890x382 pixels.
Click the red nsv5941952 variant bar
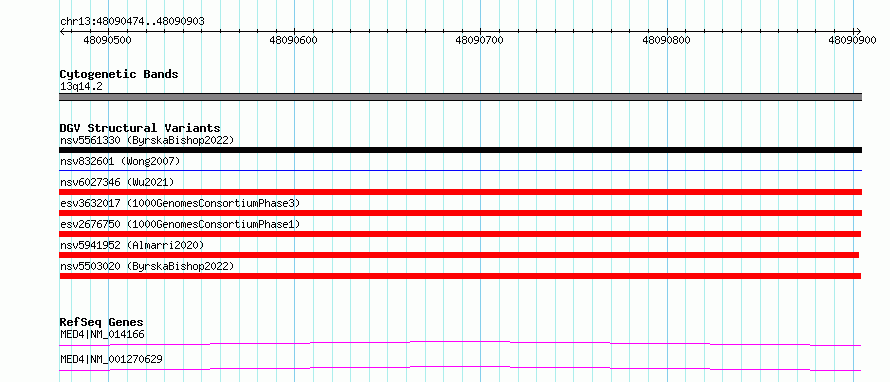click(459, 255)
